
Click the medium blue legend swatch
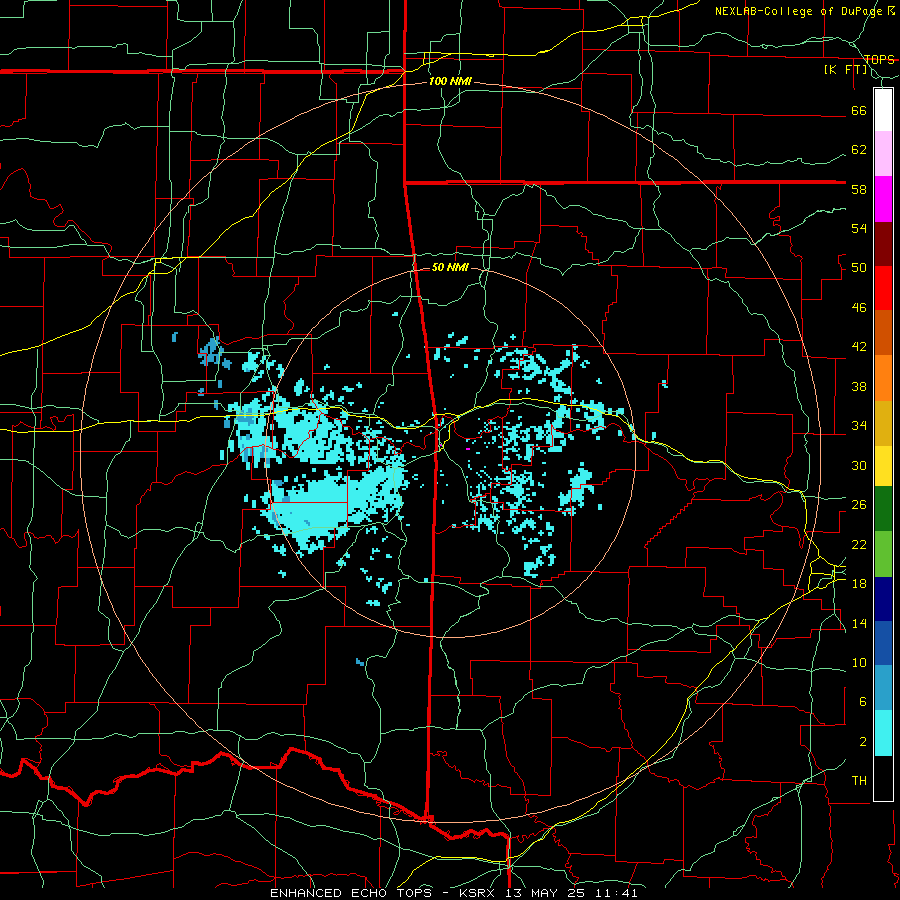[x=883, y=643]
